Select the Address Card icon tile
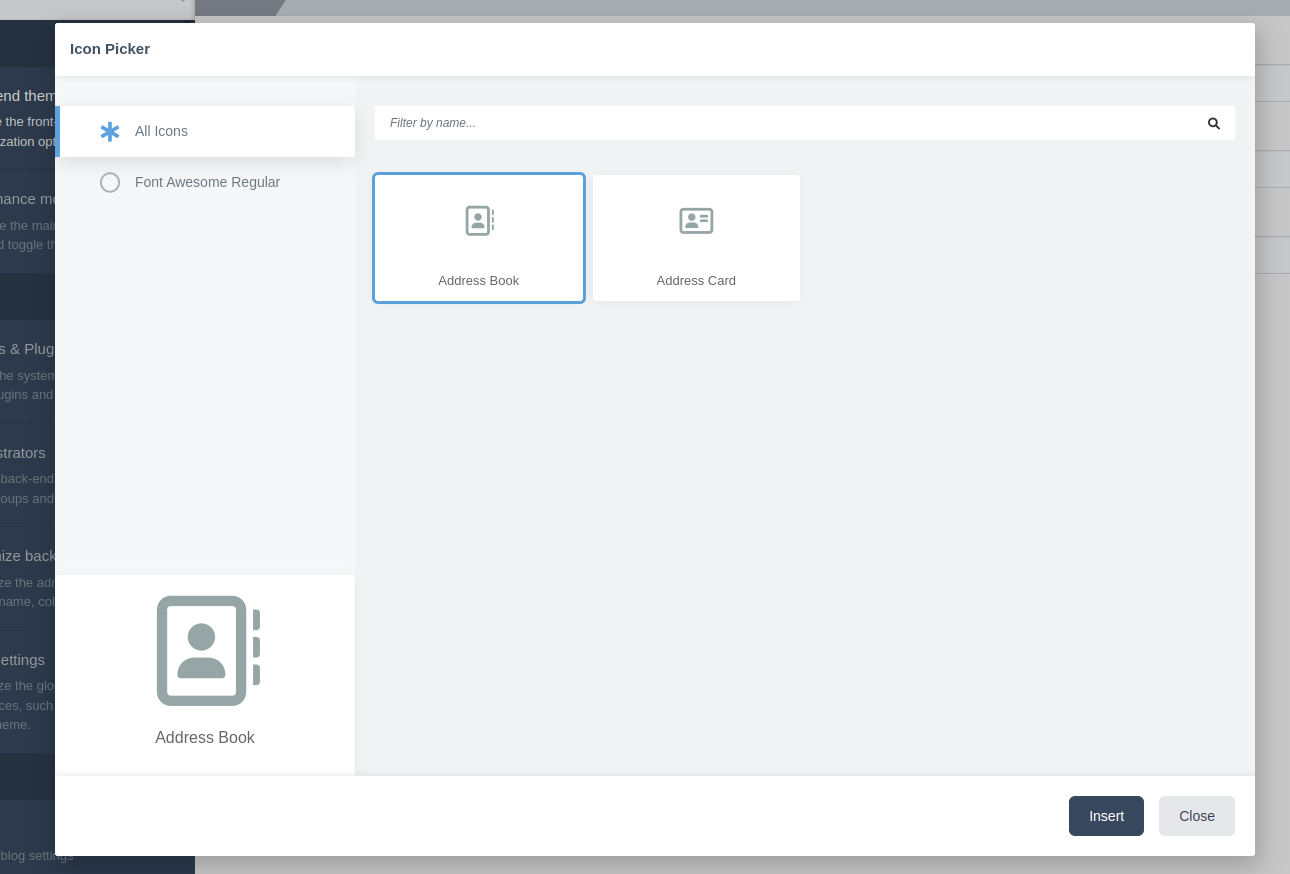 coord(696,238)
